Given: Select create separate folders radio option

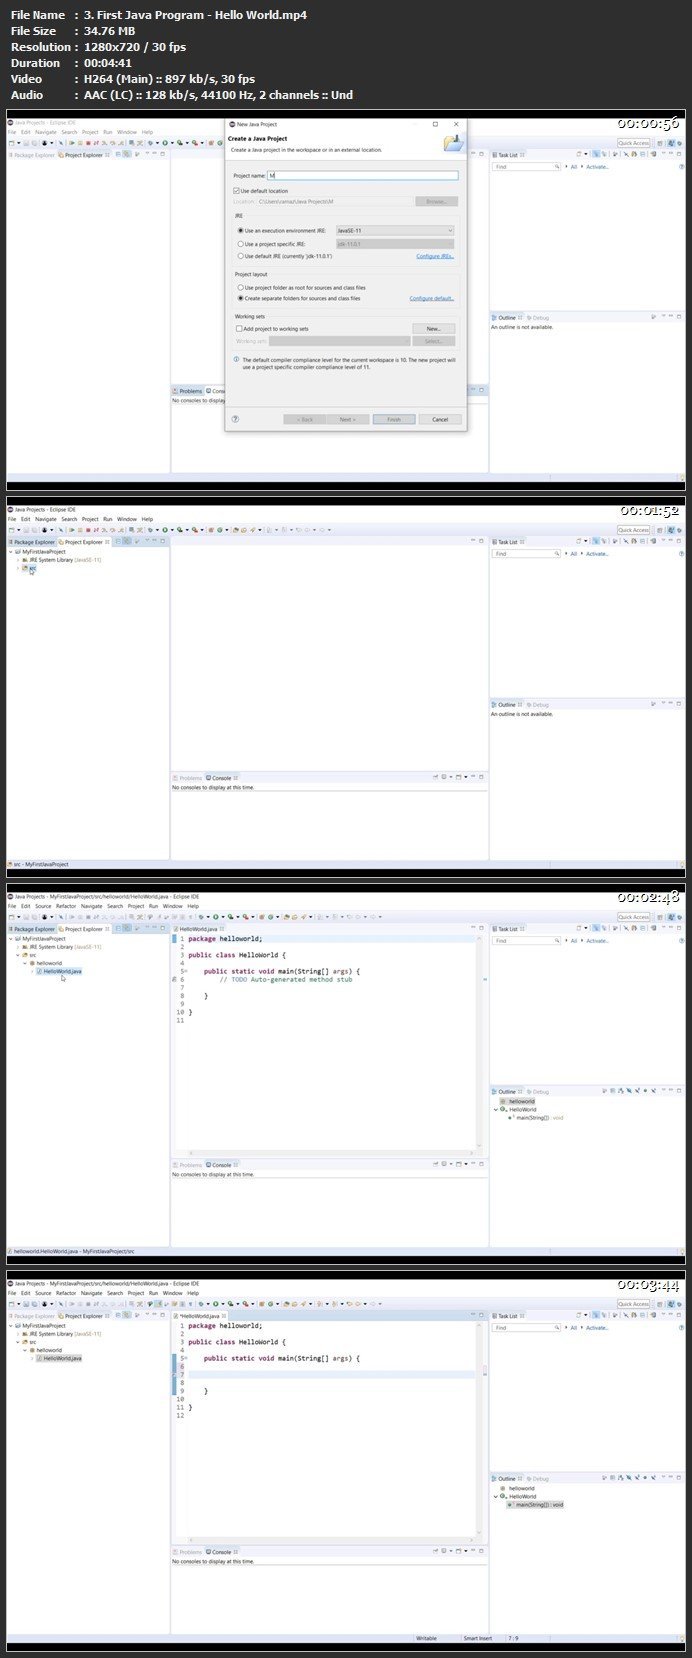Looking at the screenshot, I should point(240,298).
